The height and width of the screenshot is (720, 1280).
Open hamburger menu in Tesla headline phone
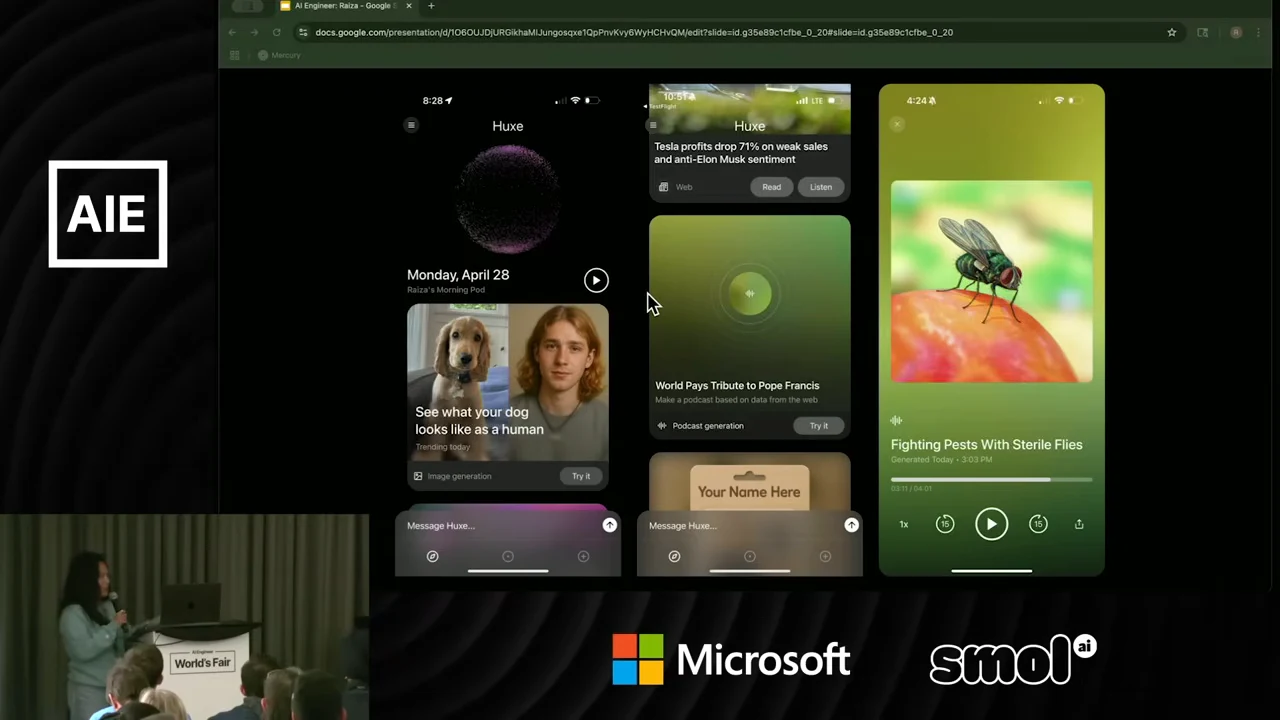point(653,125)
